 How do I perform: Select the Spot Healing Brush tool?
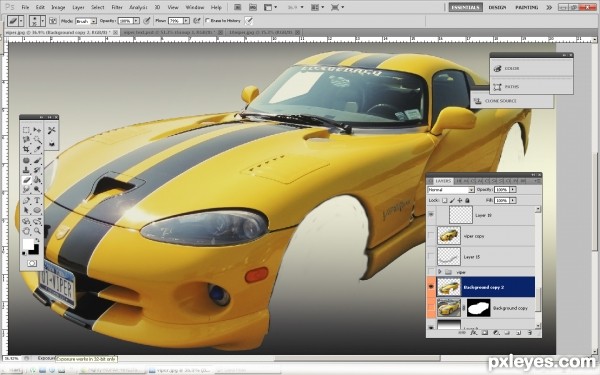(26, 160)
